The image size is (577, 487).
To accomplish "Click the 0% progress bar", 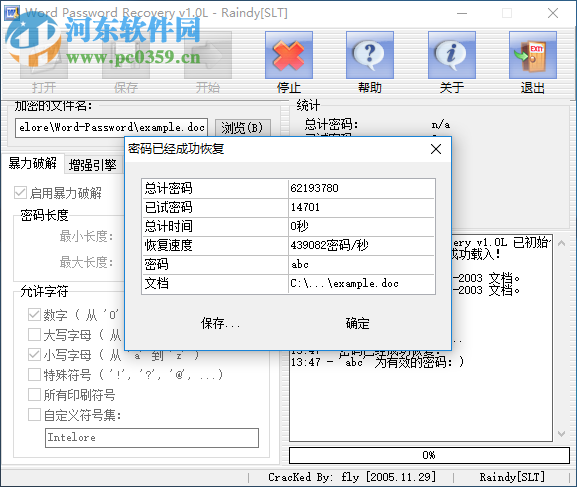I will click(x=429, y=455).
